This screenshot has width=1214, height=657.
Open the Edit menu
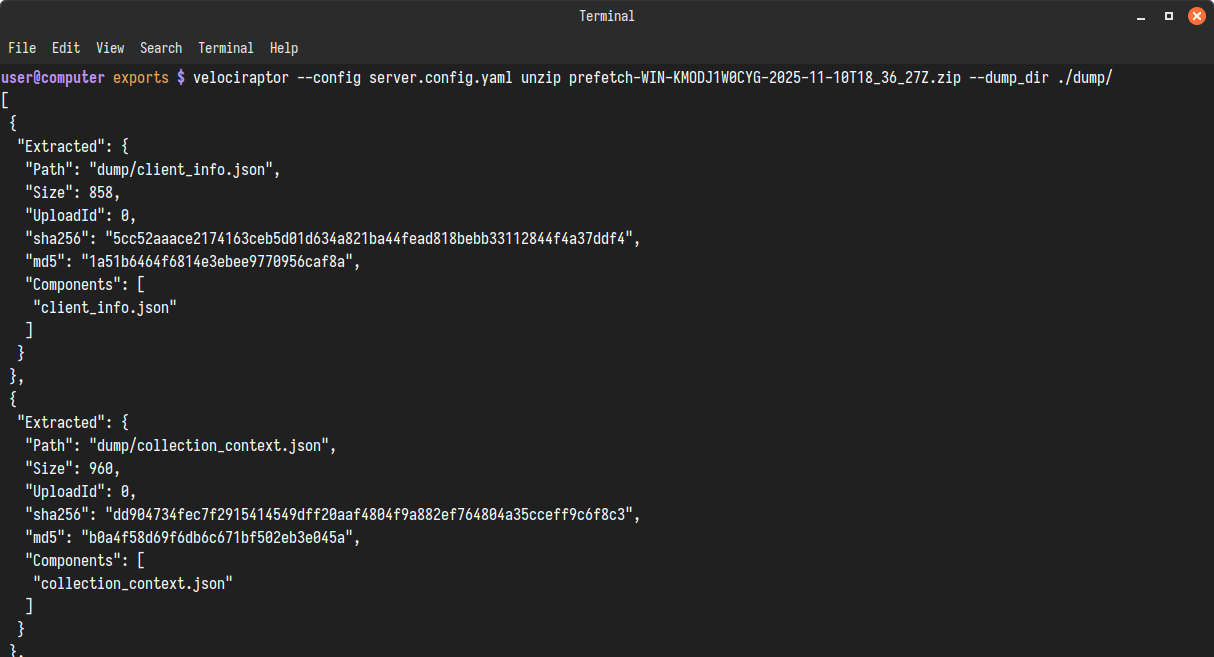pyautogui.click(x=66, y=48)
